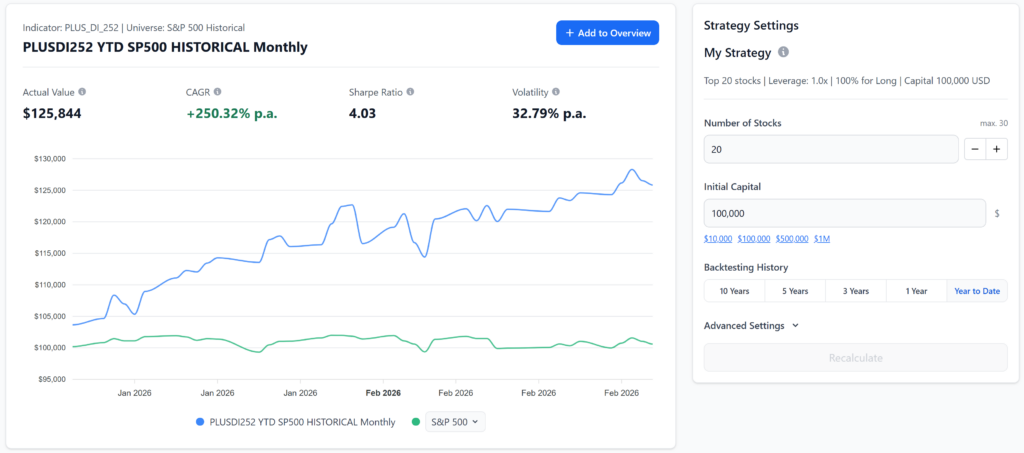Select 5 Years backtesting history
1024x453 pixels.
point(795,291)
